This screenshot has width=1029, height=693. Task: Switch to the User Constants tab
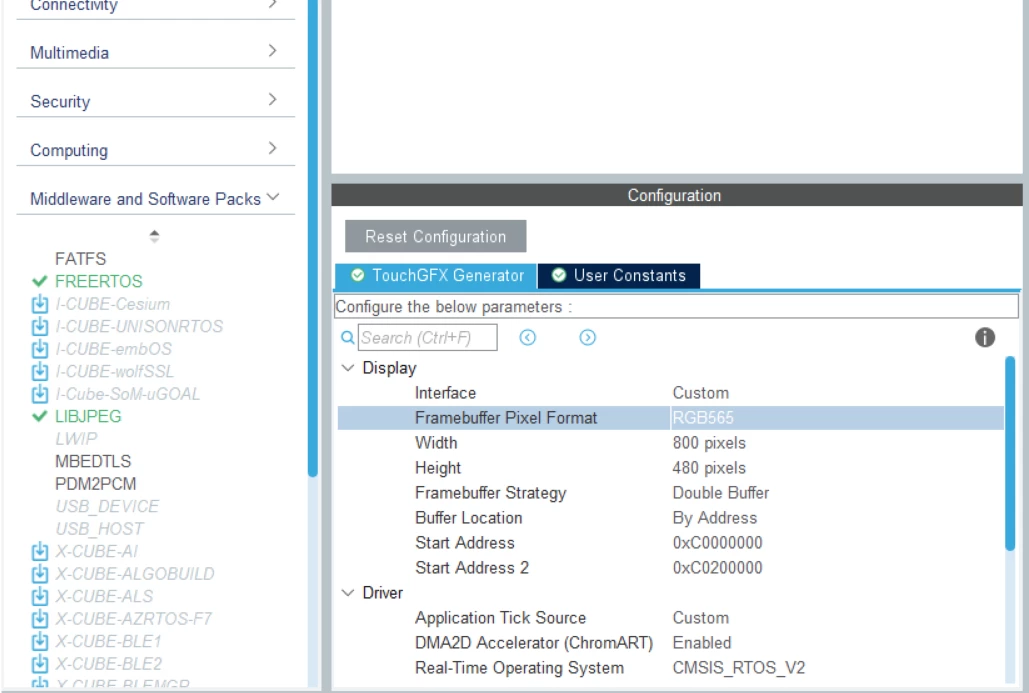tap(619, 276)
